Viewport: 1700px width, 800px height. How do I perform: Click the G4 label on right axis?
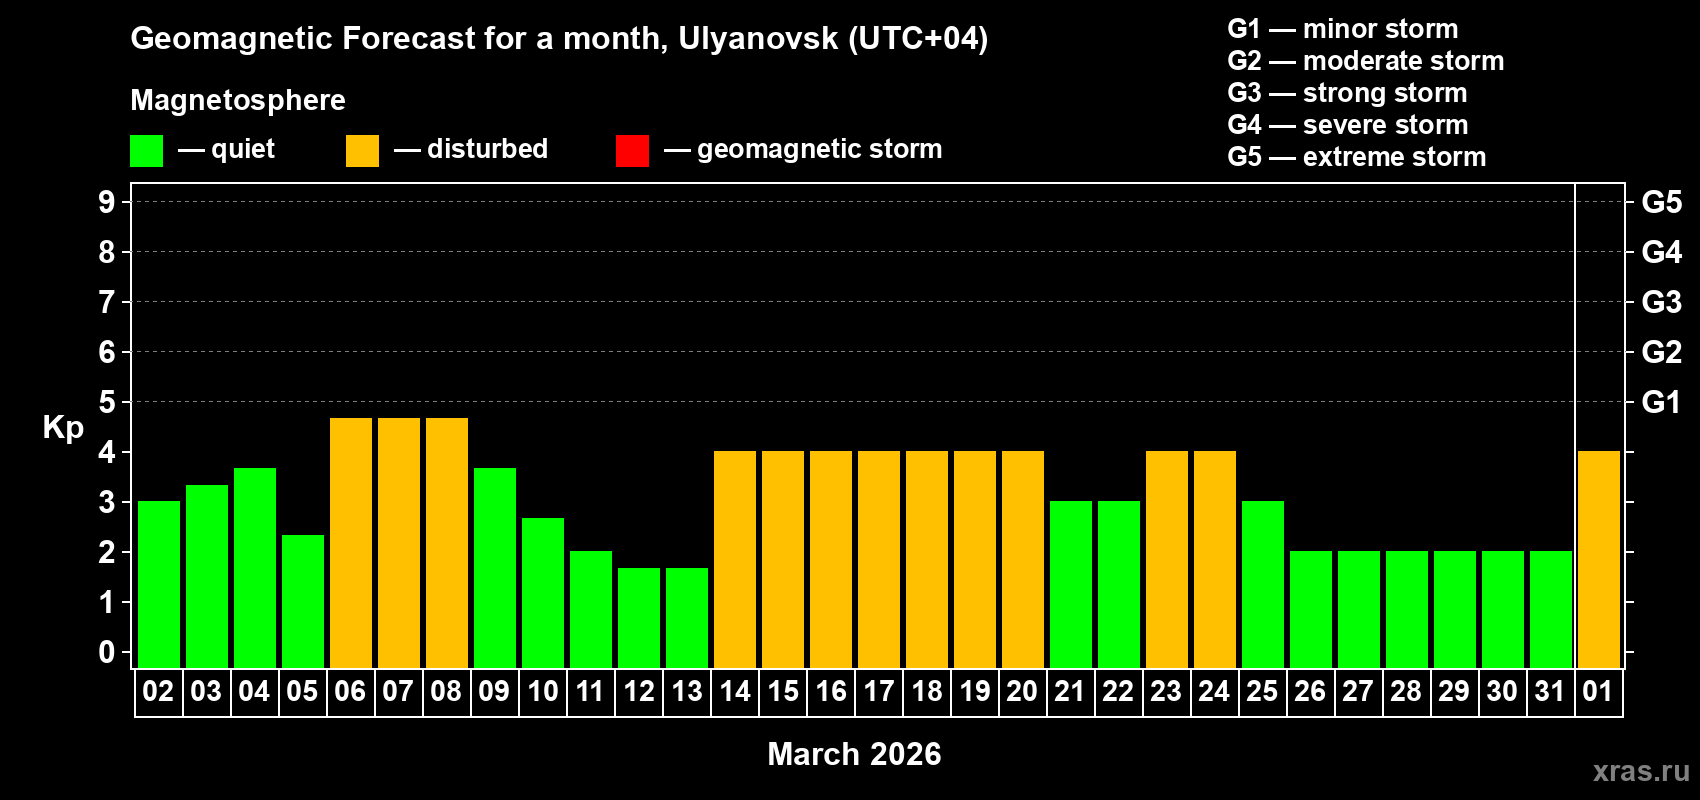[1662, 252]
